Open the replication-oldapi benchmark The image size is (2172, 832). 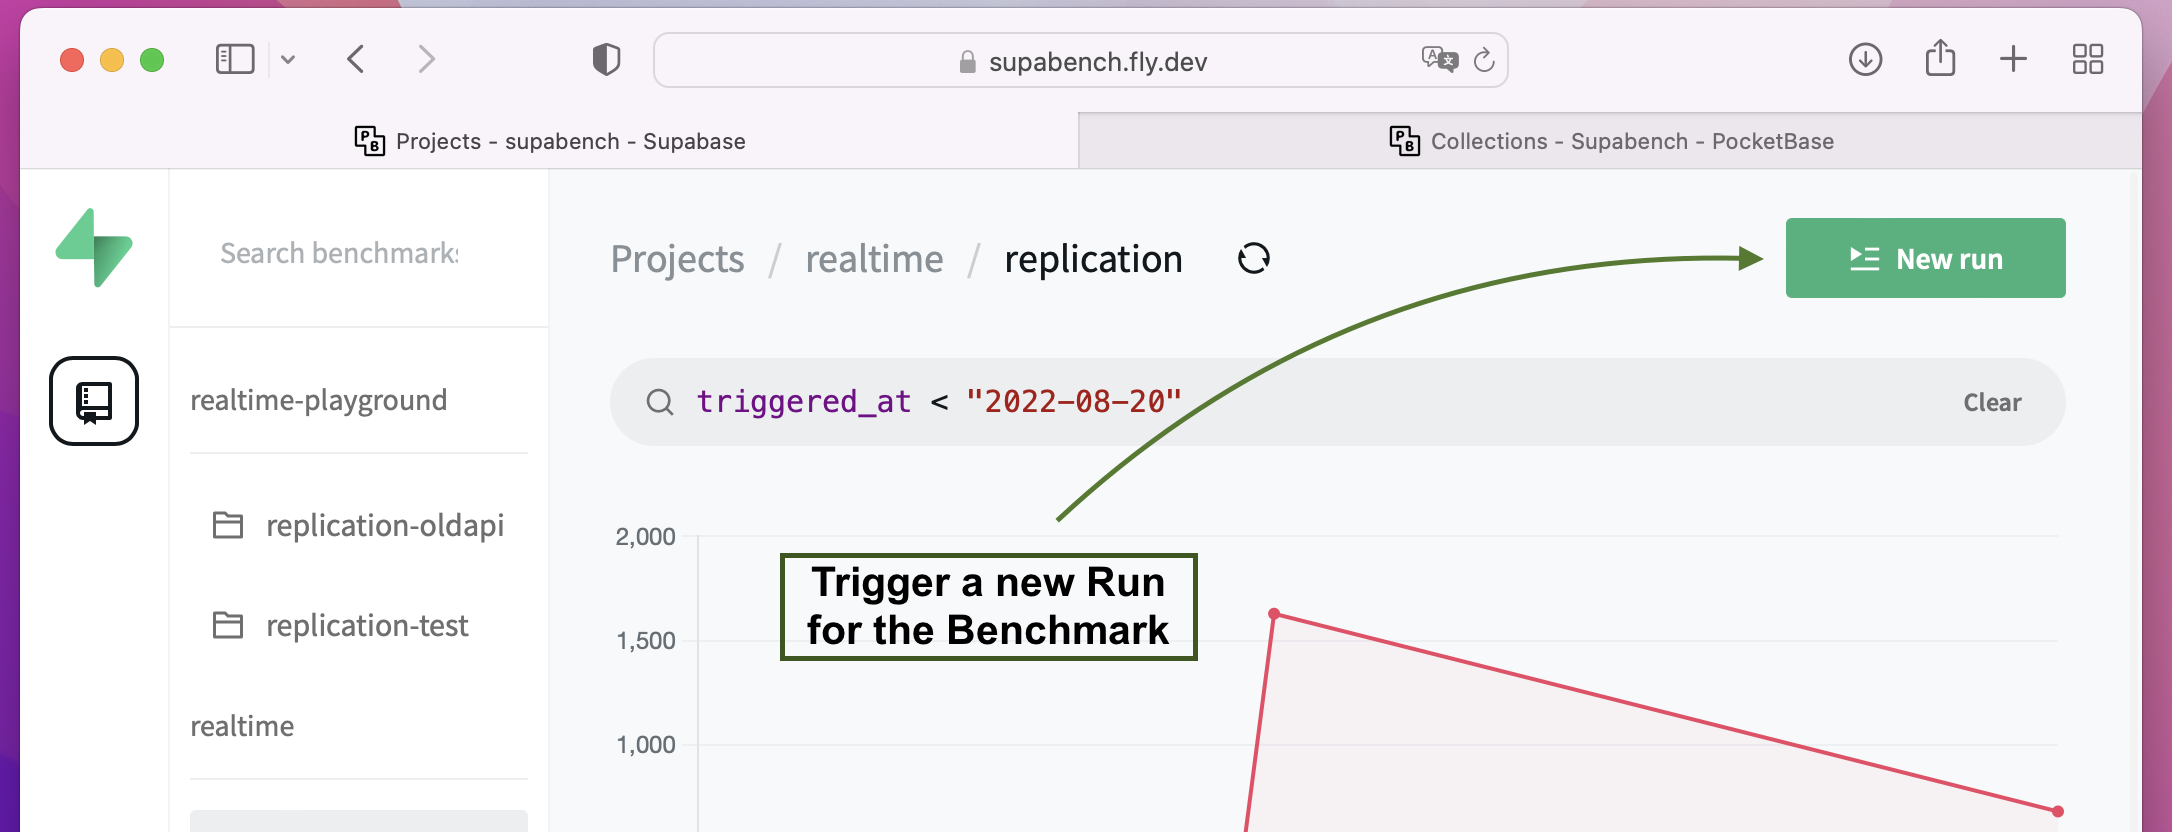pos(385,525)
